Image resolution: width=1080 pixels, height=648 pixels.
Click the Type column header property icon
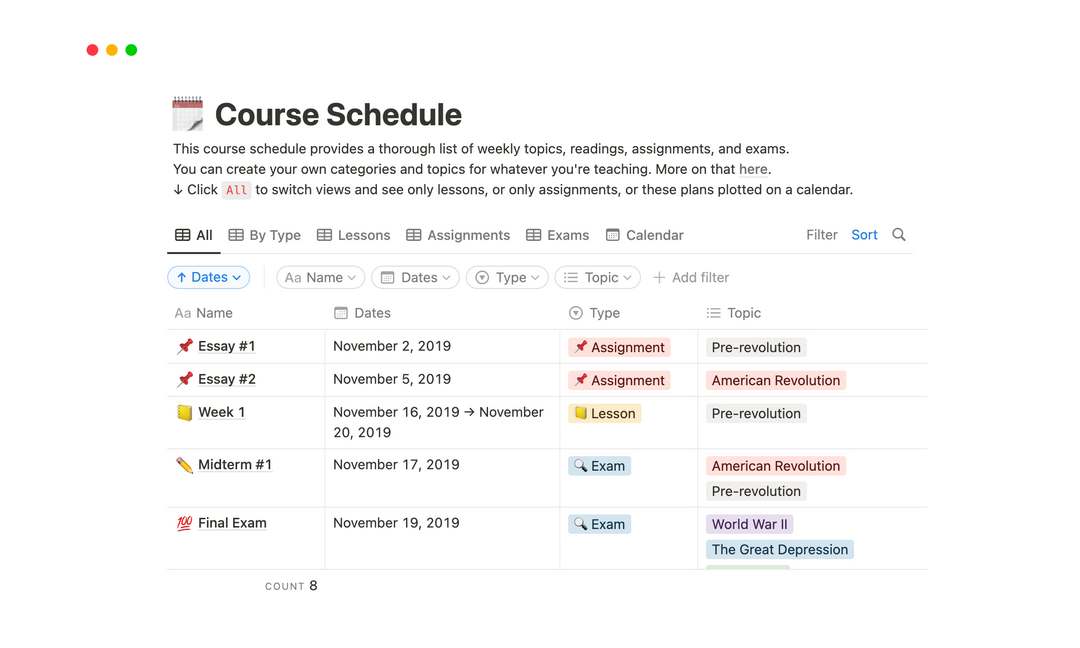(x=575, y=312)
